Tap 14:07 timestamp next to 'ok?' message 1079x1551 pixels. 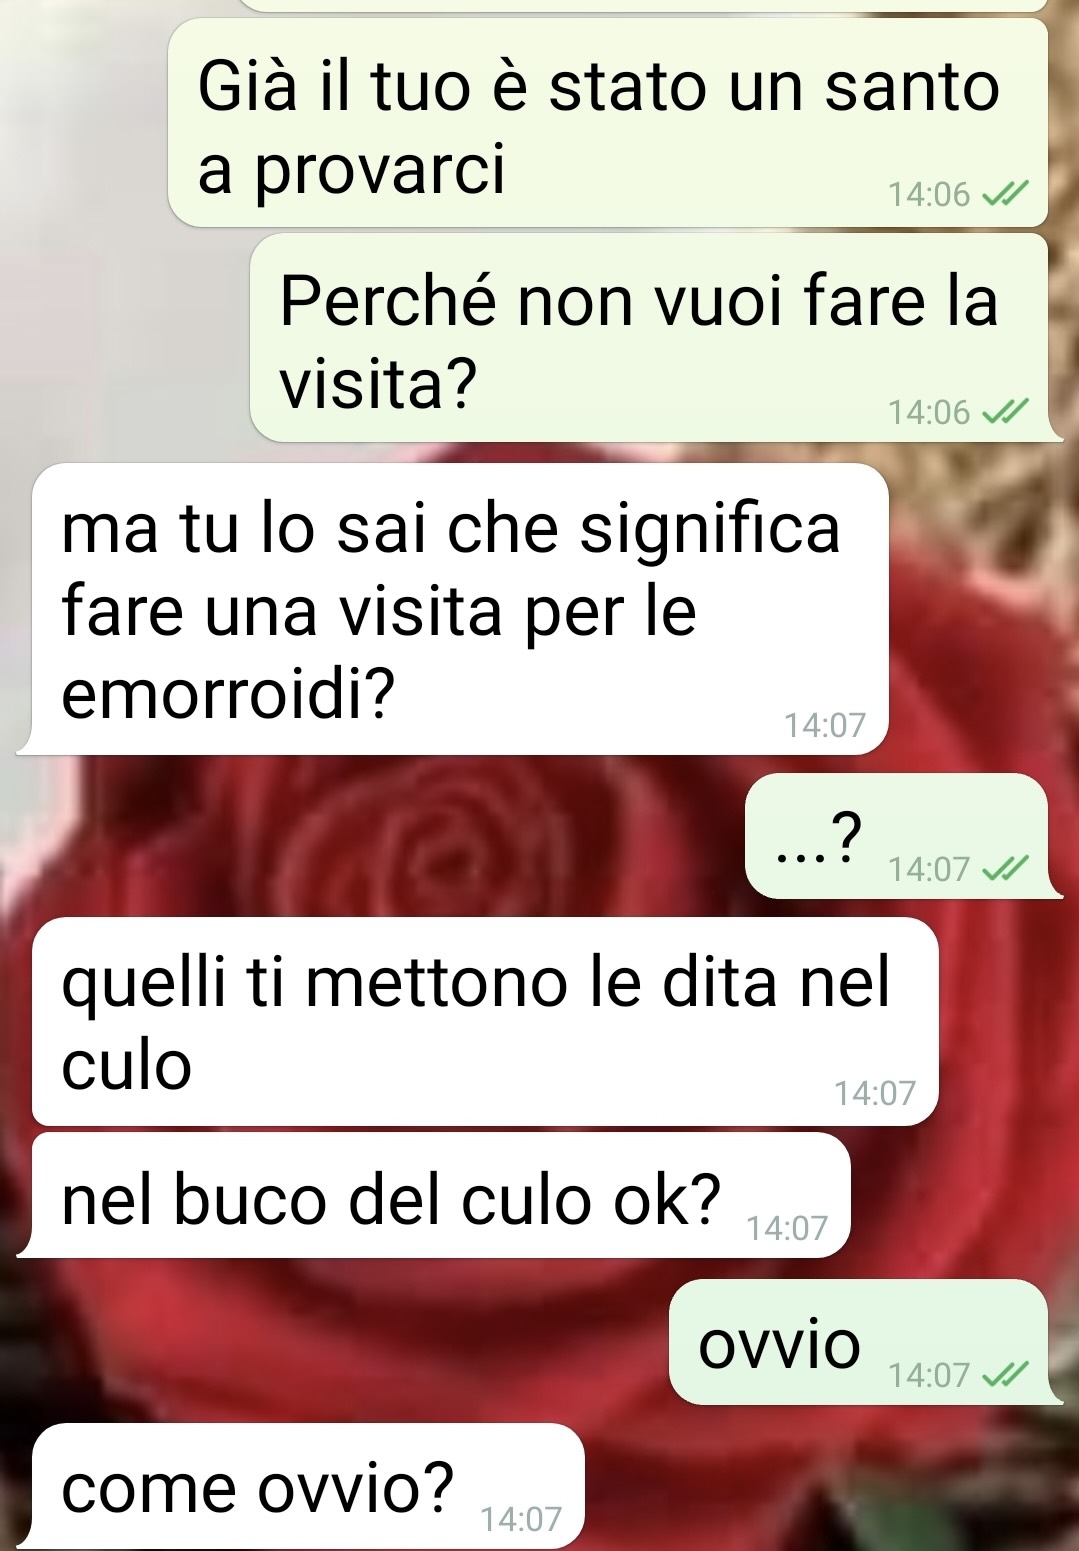coord(787,1228)
